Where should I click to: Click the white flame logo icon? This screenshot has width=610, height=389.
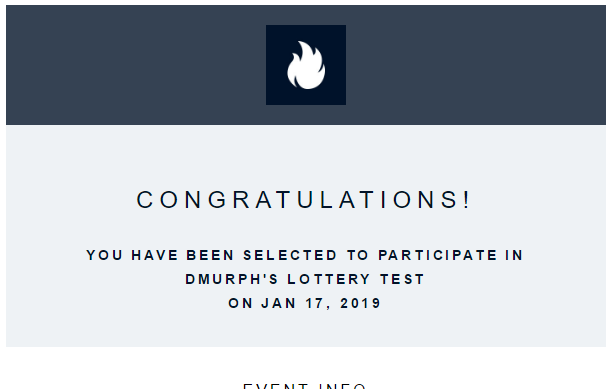click(306, 65)
